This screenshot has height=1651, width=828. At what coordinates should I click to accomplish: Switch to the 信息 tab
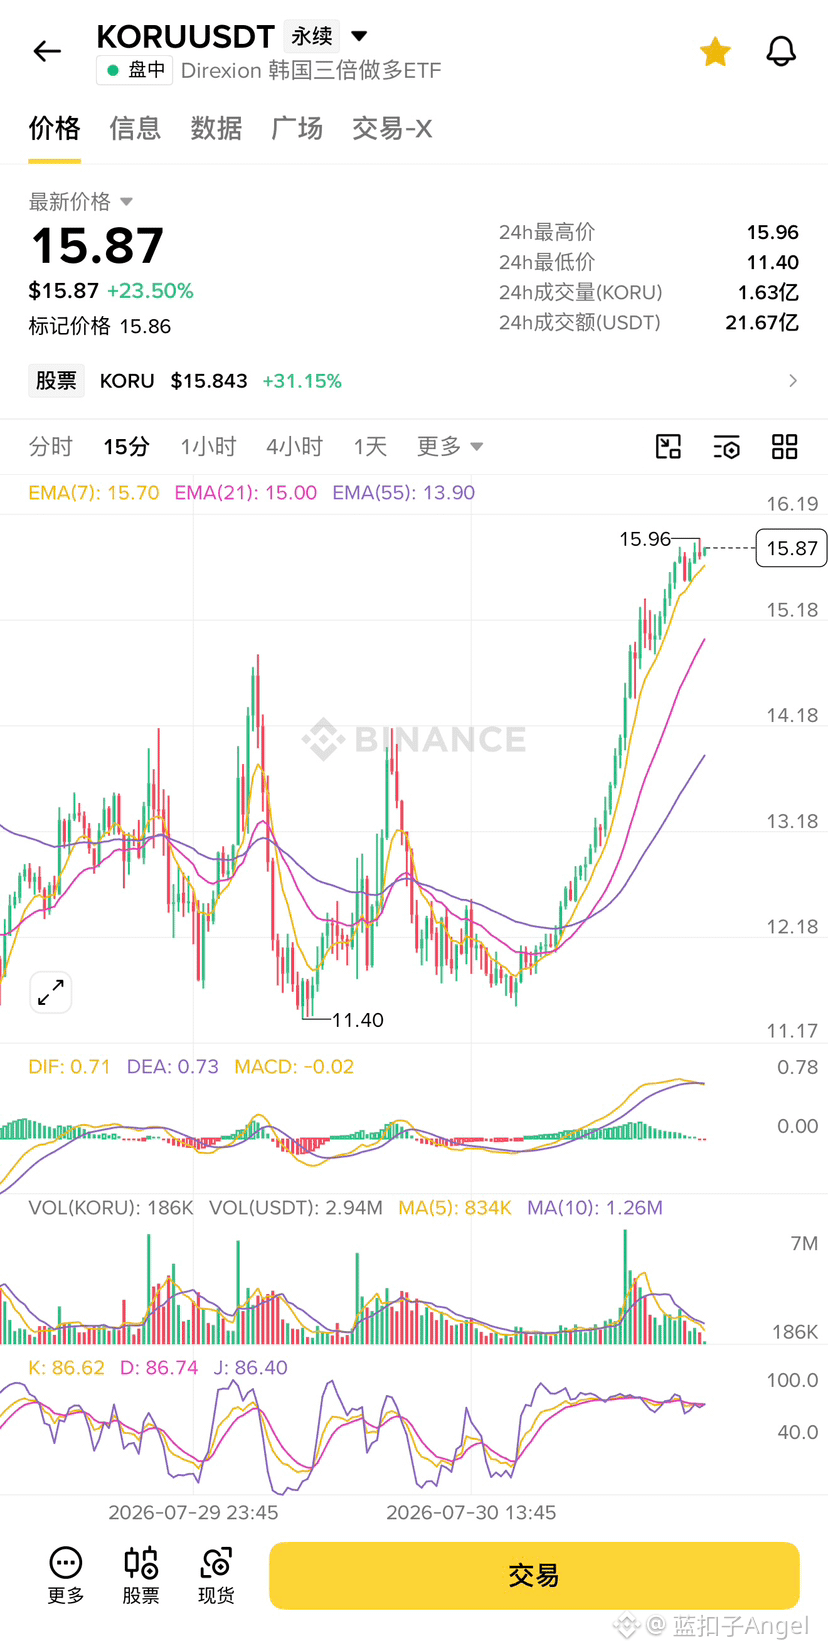click(135, 128)
